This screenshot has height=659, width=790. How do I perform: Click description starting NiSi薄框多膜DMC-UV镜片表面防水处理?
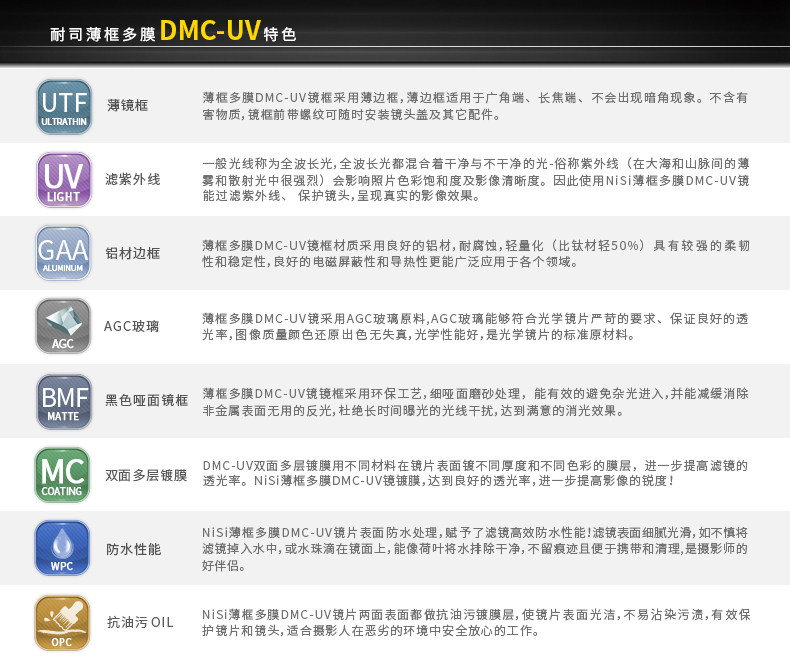(475, 549)
